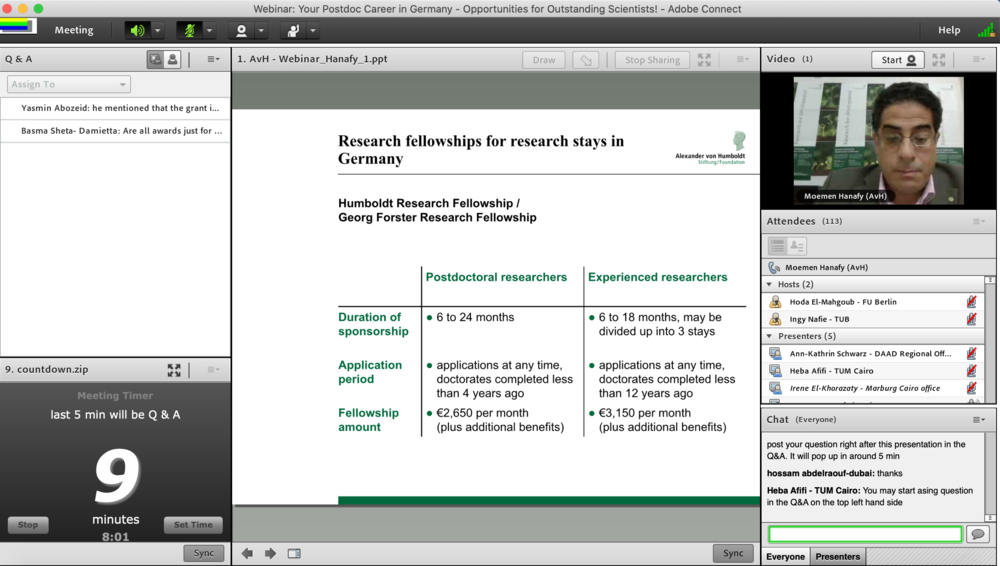Start webcam in Video pod
The width and height of the screenshot is (1000, 566).
point(898,60)
